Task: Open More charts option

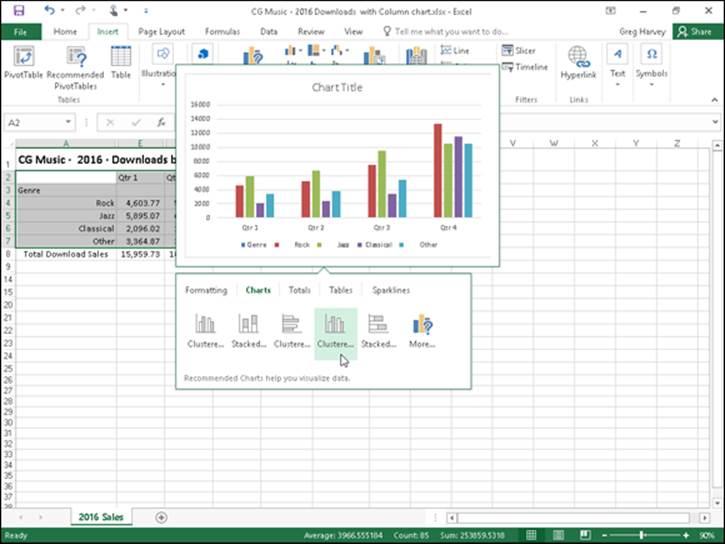Action: click(422, 331)
